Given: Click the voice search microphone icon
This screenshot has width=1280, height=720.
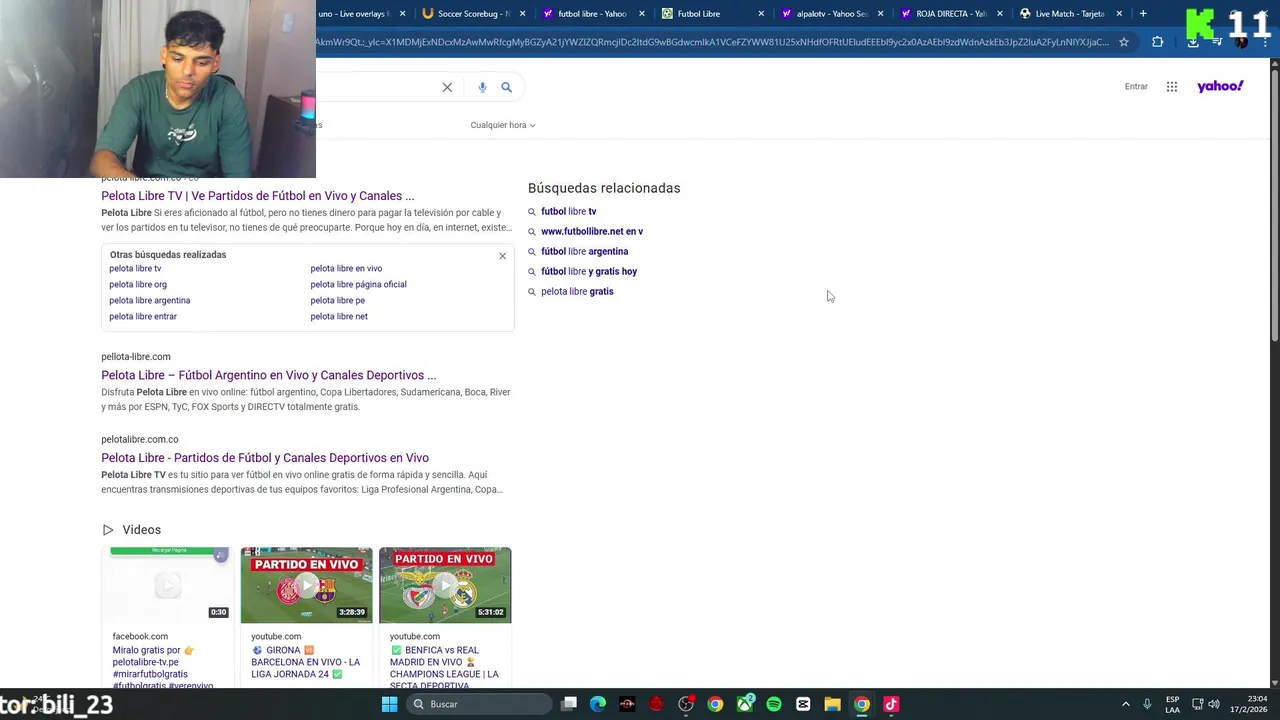Looking at the screenshot, I should 482,87.
